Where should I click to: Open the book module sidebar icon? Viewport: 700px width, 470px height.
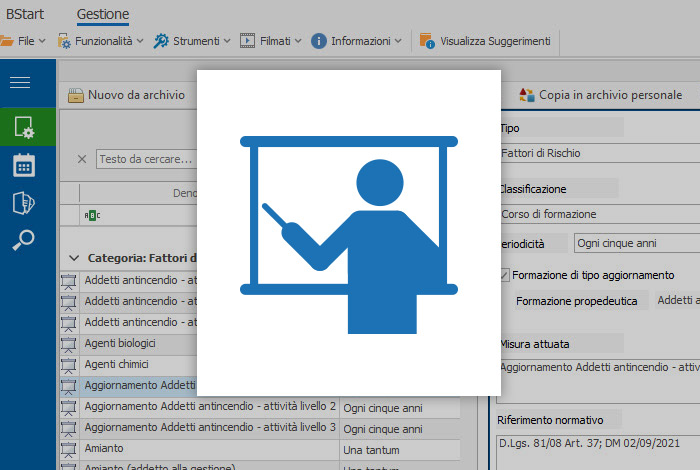click(23, 202)
